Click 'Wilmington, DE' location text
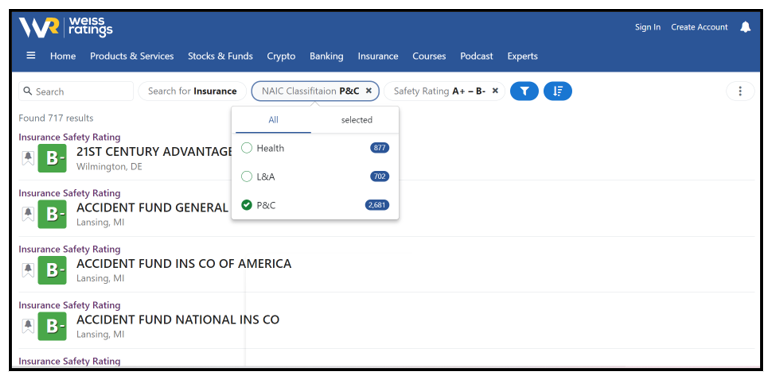The height and width of the screenshot is (378, 771). (x=109, y=167)
